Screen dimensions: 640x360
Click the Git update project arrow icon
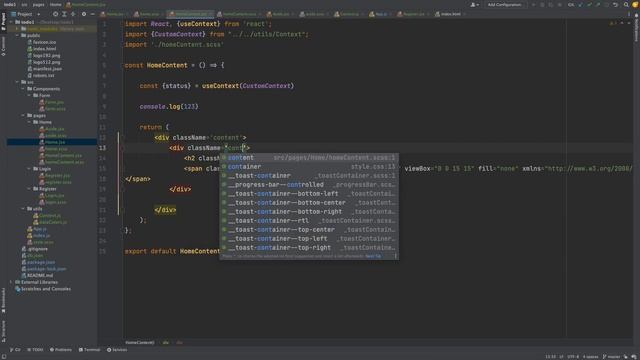coord(580,4)
